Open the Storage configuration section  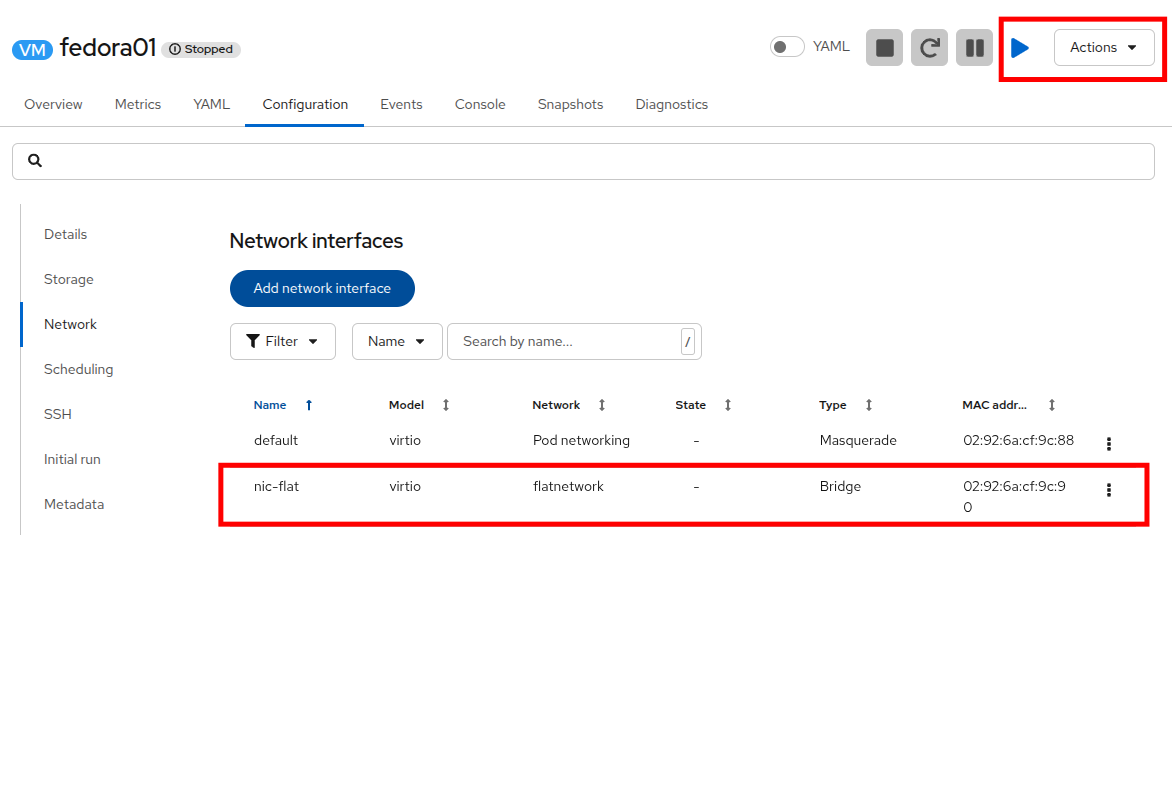(x=69, y=279)
